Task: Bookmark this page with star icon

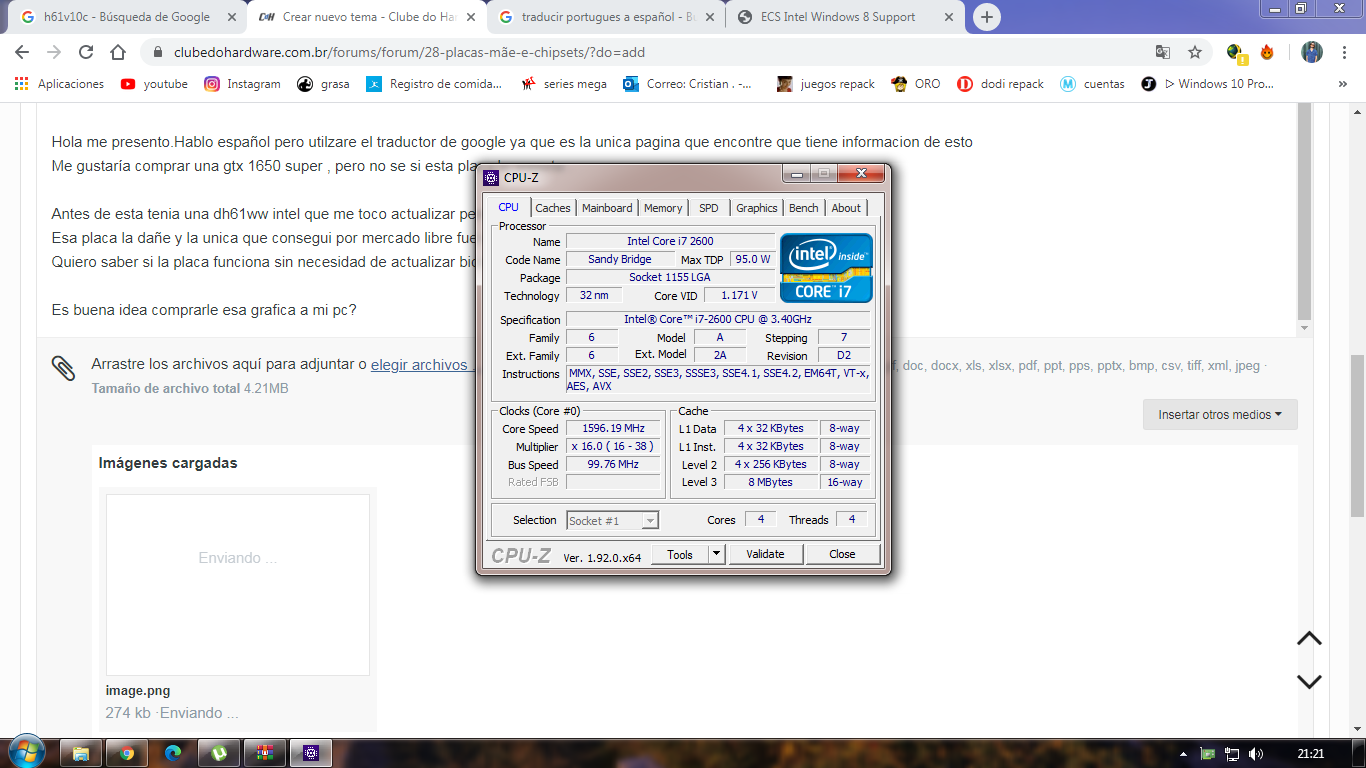Action: click(x=1194, y=52)
